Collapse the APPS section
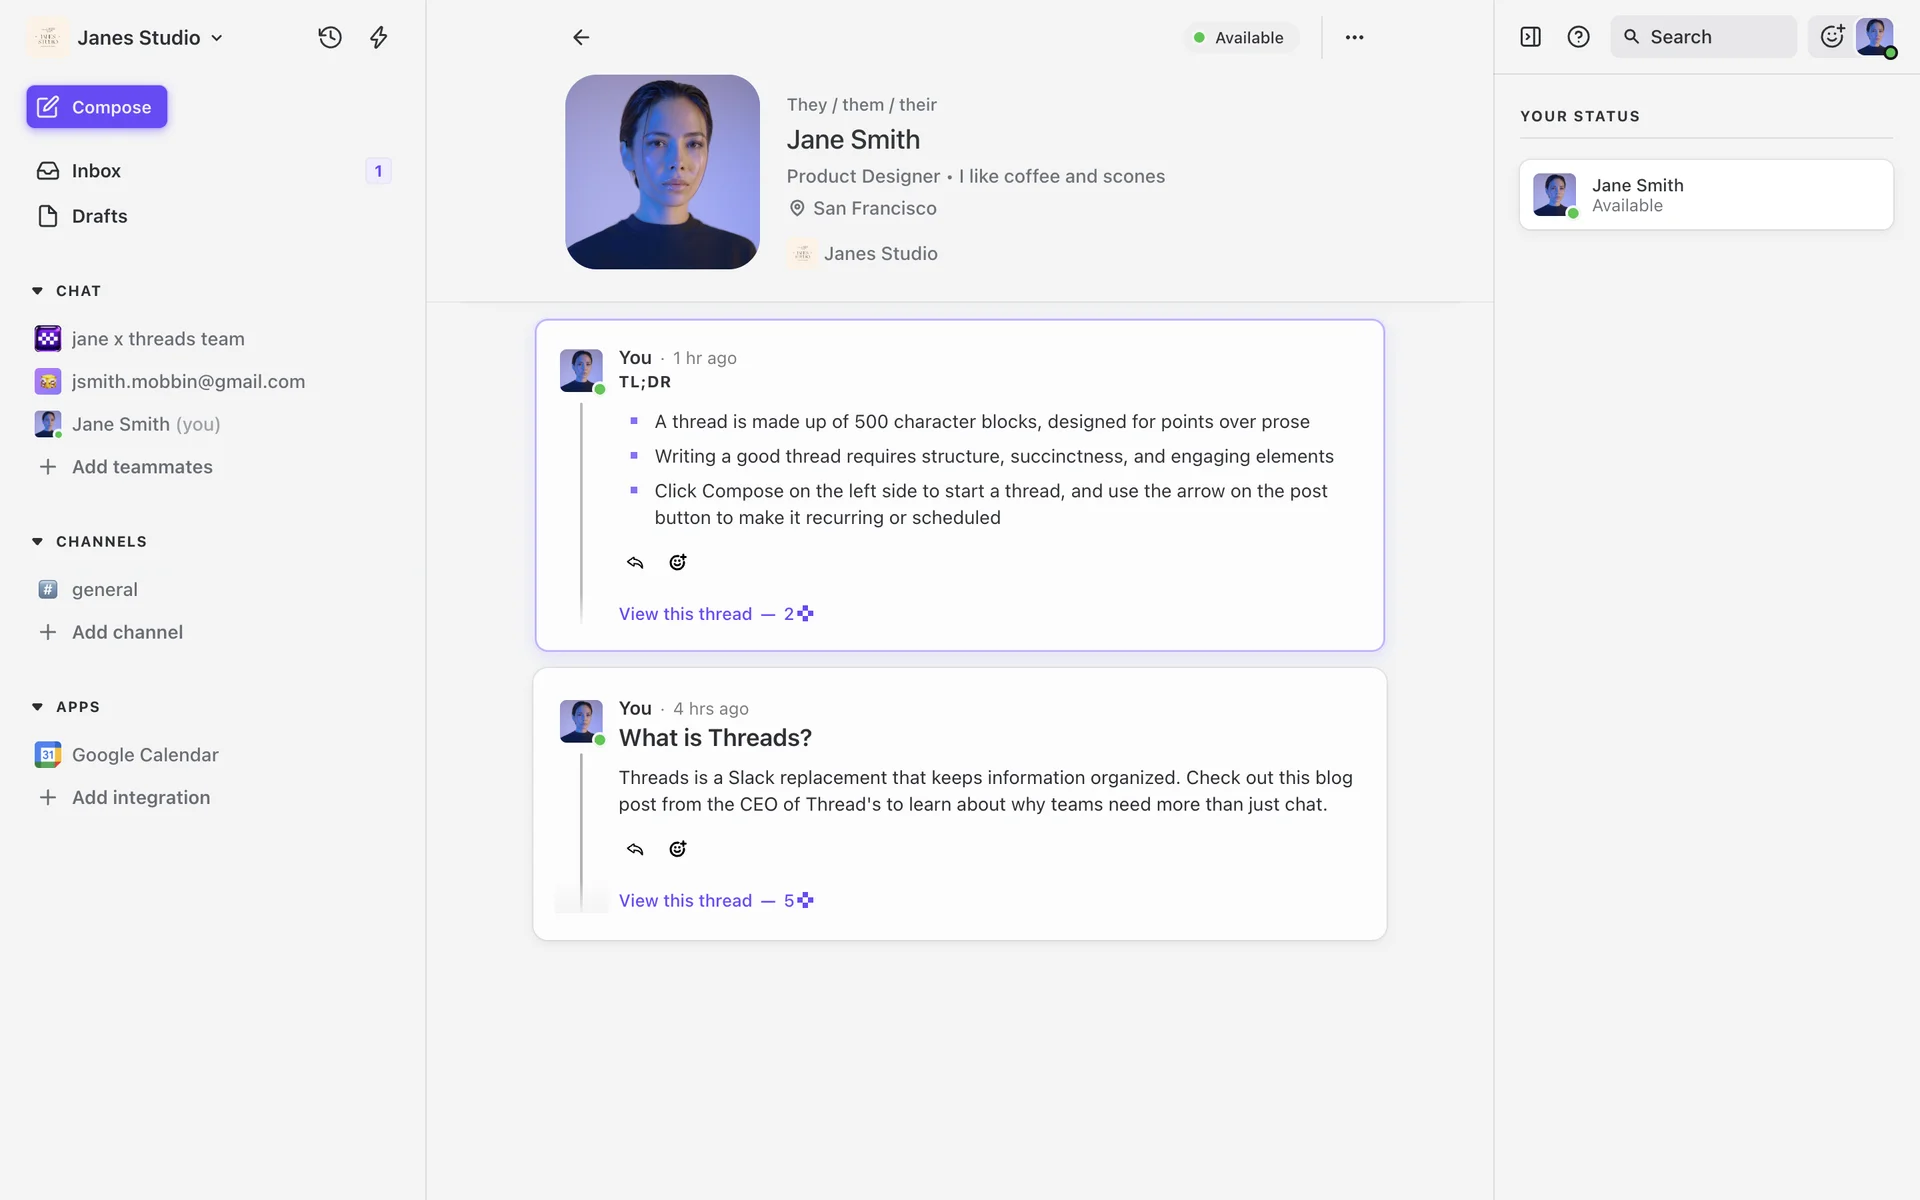The image size is (1920, 1200). (x=38, y=707)
